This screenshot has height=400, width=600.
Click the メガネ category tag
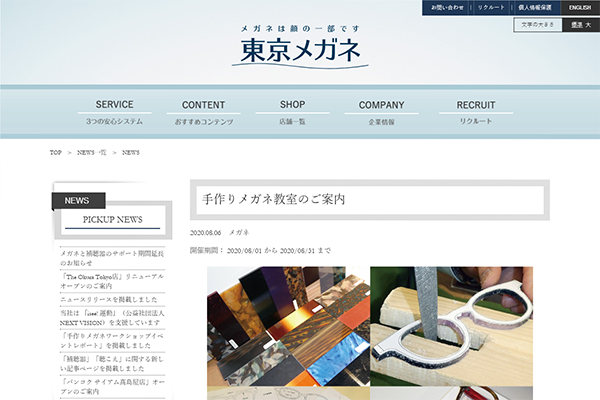click(239, 232)
